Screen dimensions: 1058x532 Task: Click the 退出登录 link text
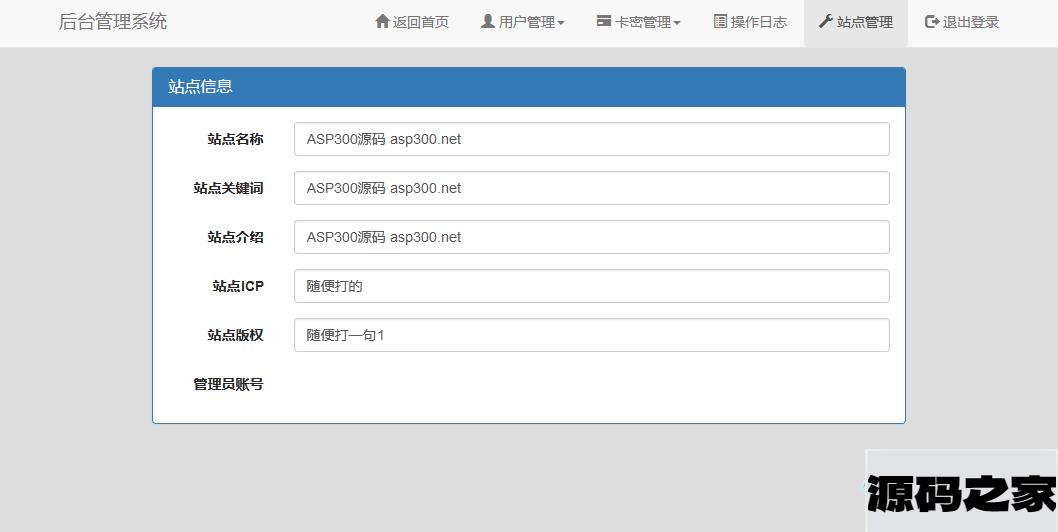point(971,22)
